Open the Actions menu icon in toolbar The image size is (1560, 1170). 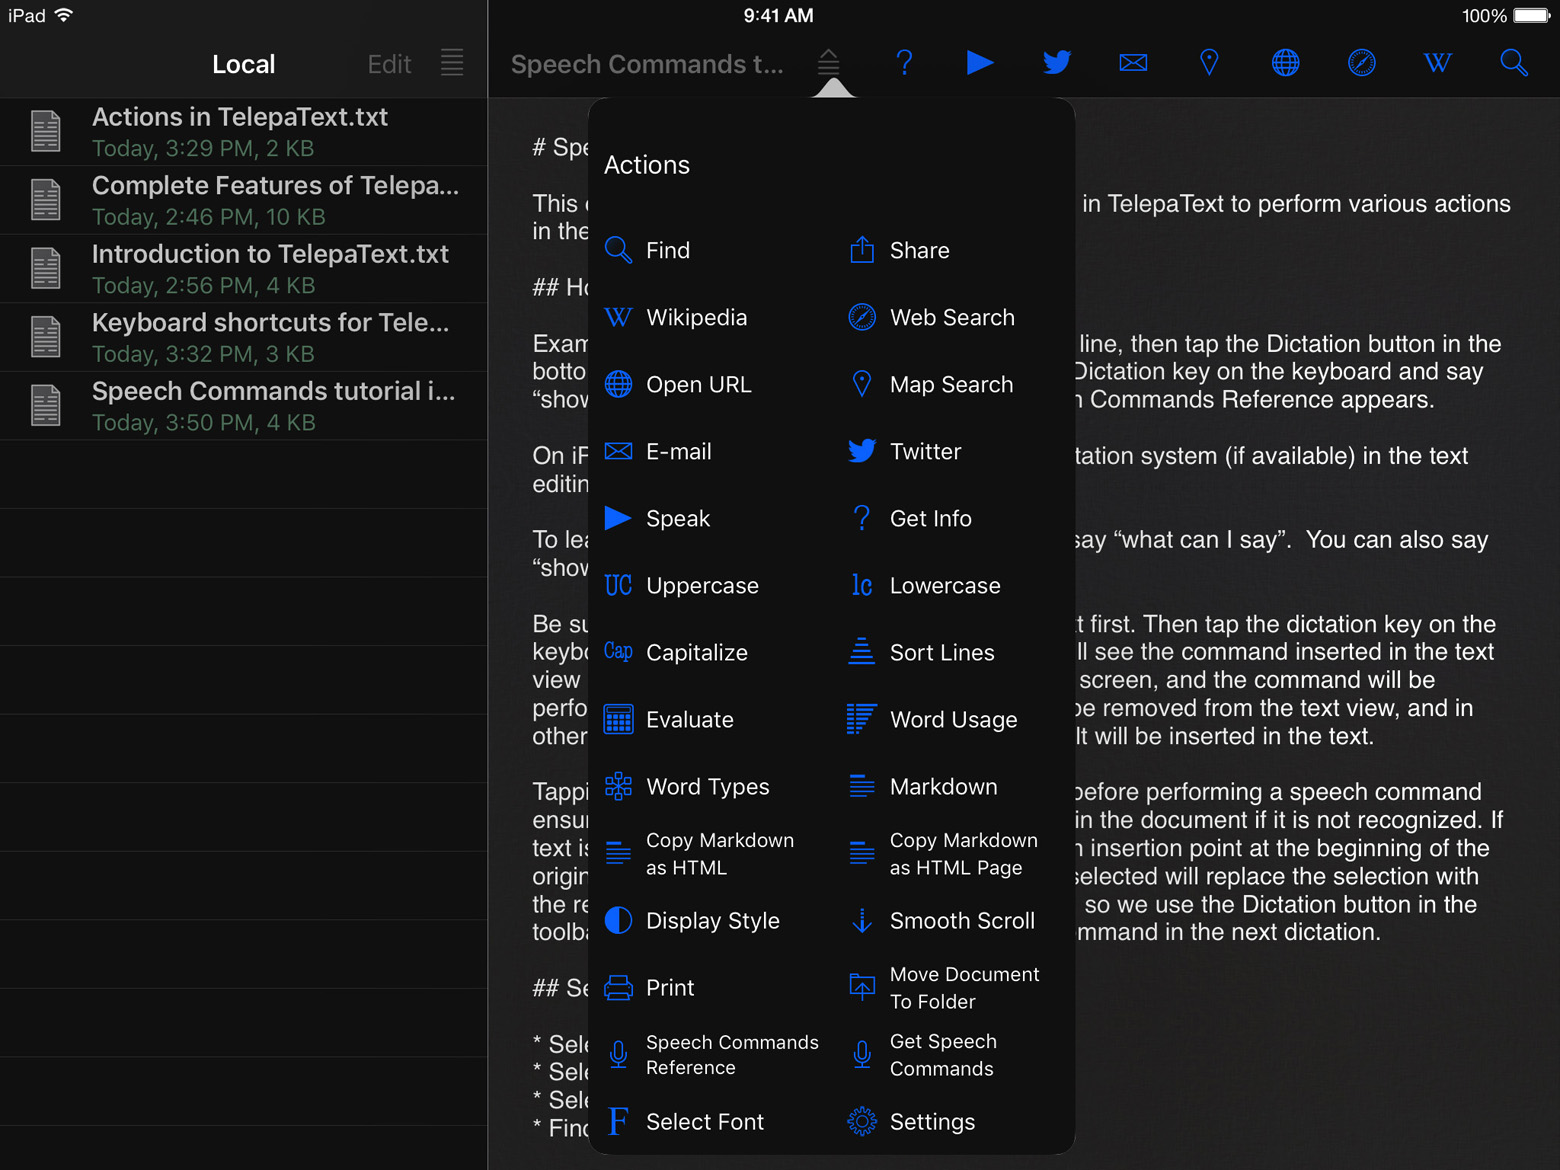(828, 63)
